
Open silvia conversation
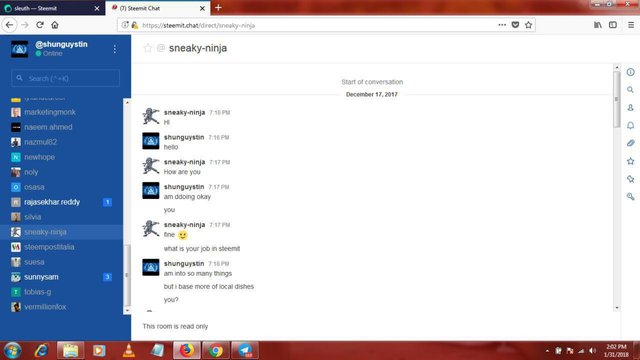pos(61,217)
